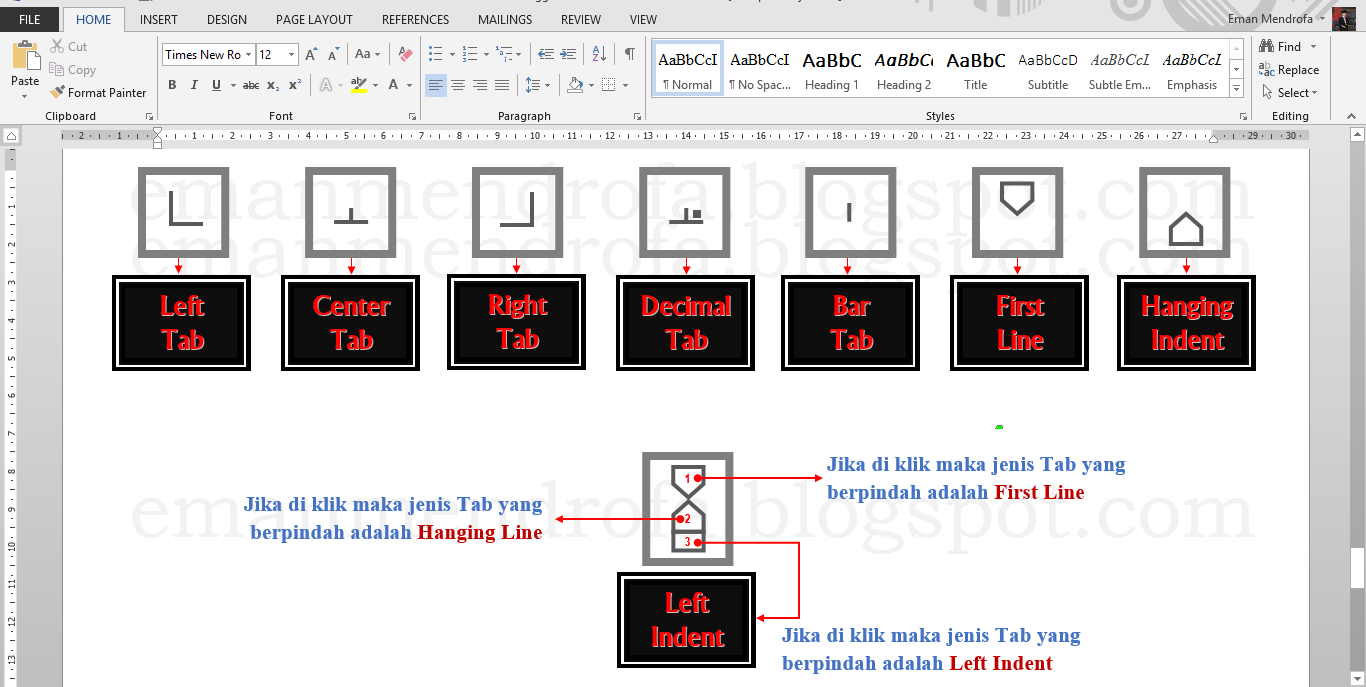1366x687 pixels.
Task: Expand the underline style dropdown arrow
Action: [231, 86]
